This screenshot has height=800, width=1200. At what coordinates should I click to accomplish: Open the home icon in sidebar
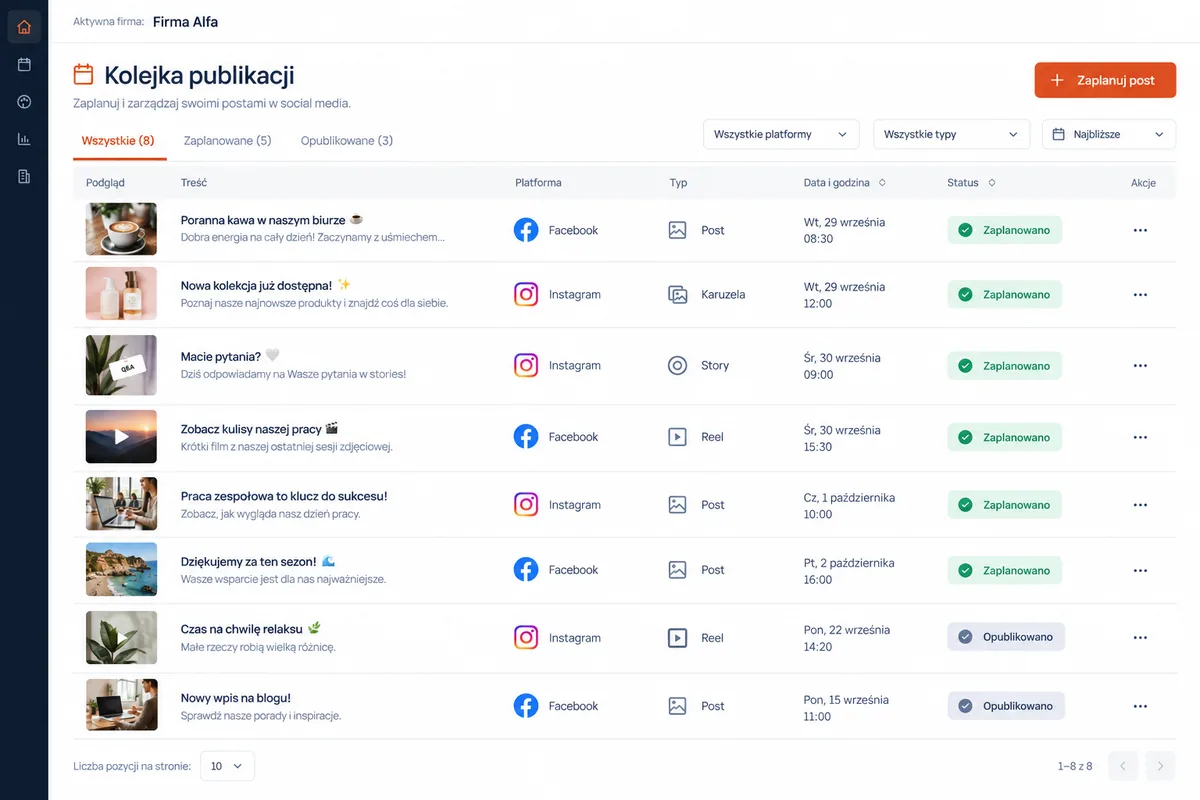[24, 27]
